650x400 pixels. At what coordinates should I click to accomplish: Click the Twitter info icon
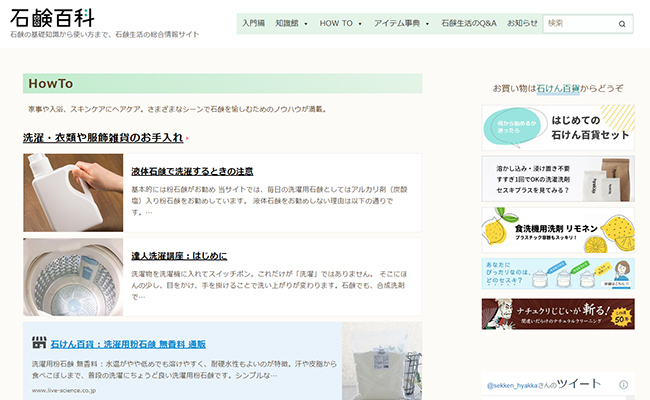coord(623,385)
